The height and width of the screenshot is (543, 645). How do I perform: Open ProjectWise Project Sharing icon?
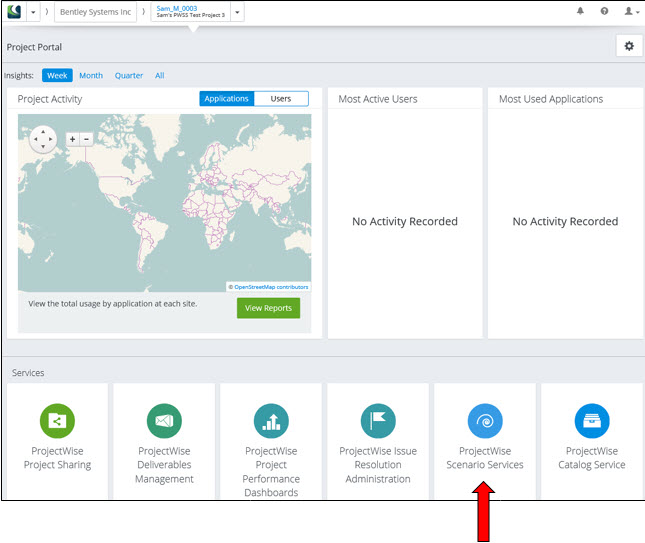[x=57, y=420]
